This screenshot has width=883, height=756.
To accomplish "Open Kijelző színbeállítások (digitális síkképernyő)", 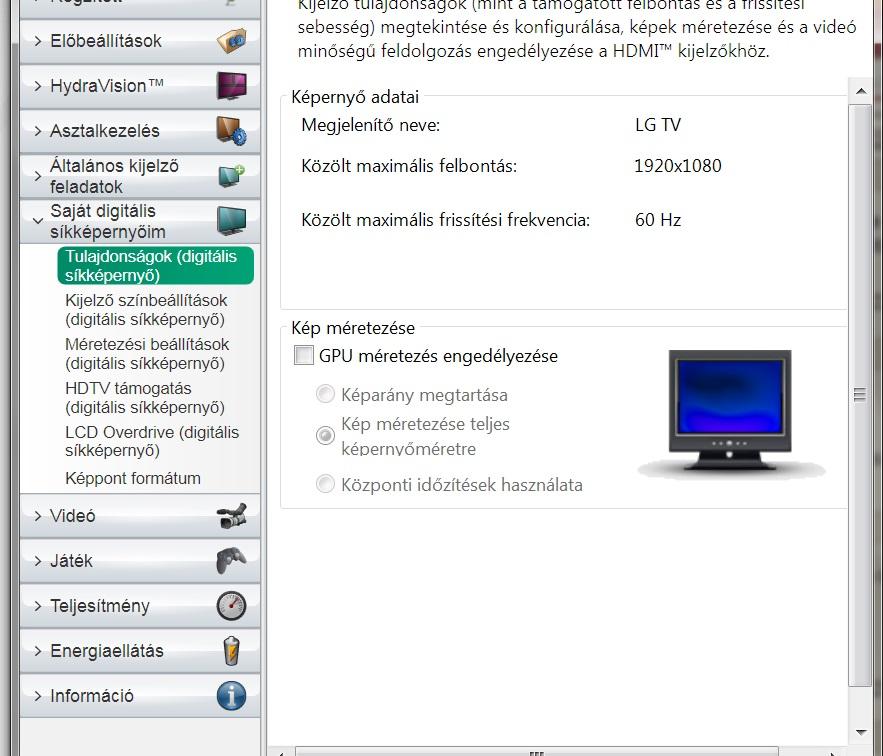I will [x=146, y=309].
